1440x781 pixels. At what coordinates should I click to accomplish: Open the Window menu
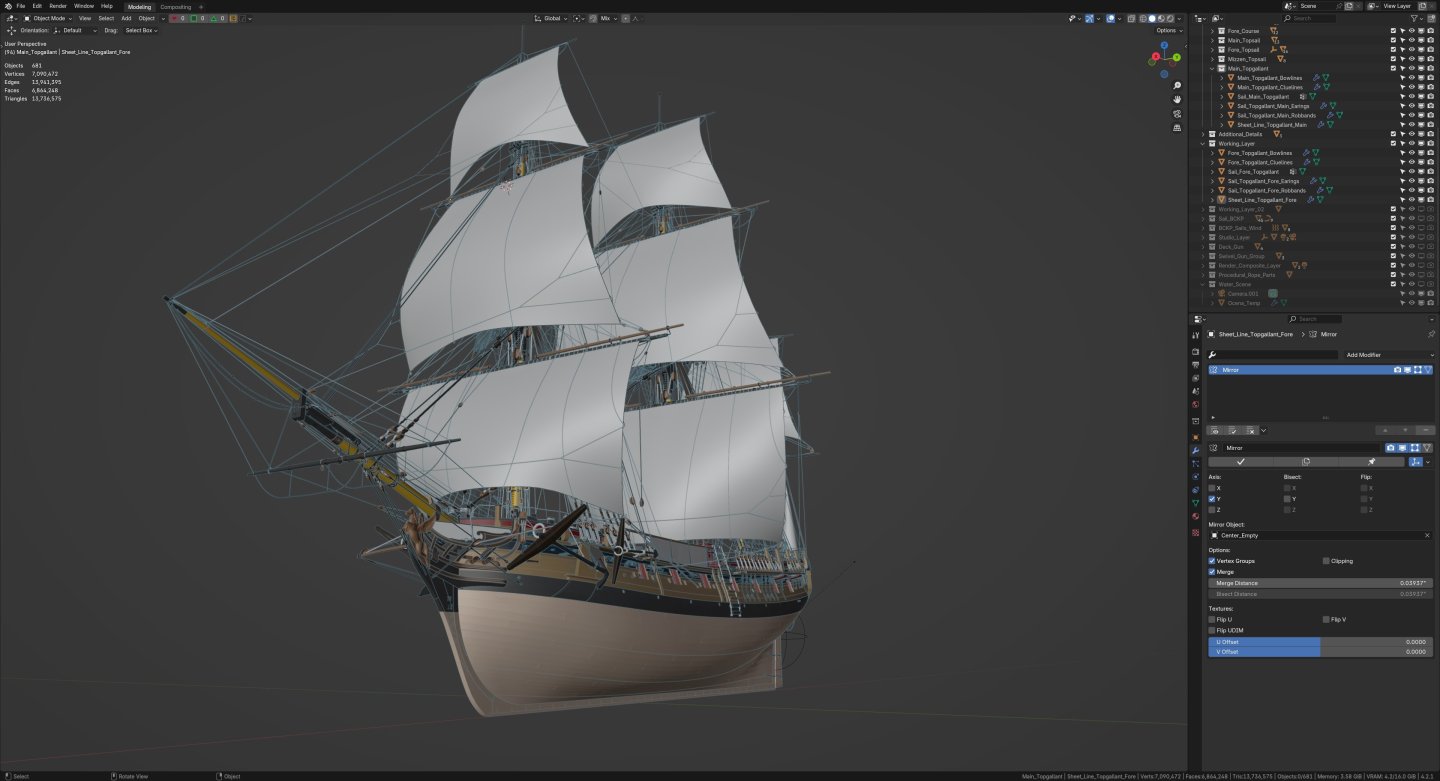84,6
